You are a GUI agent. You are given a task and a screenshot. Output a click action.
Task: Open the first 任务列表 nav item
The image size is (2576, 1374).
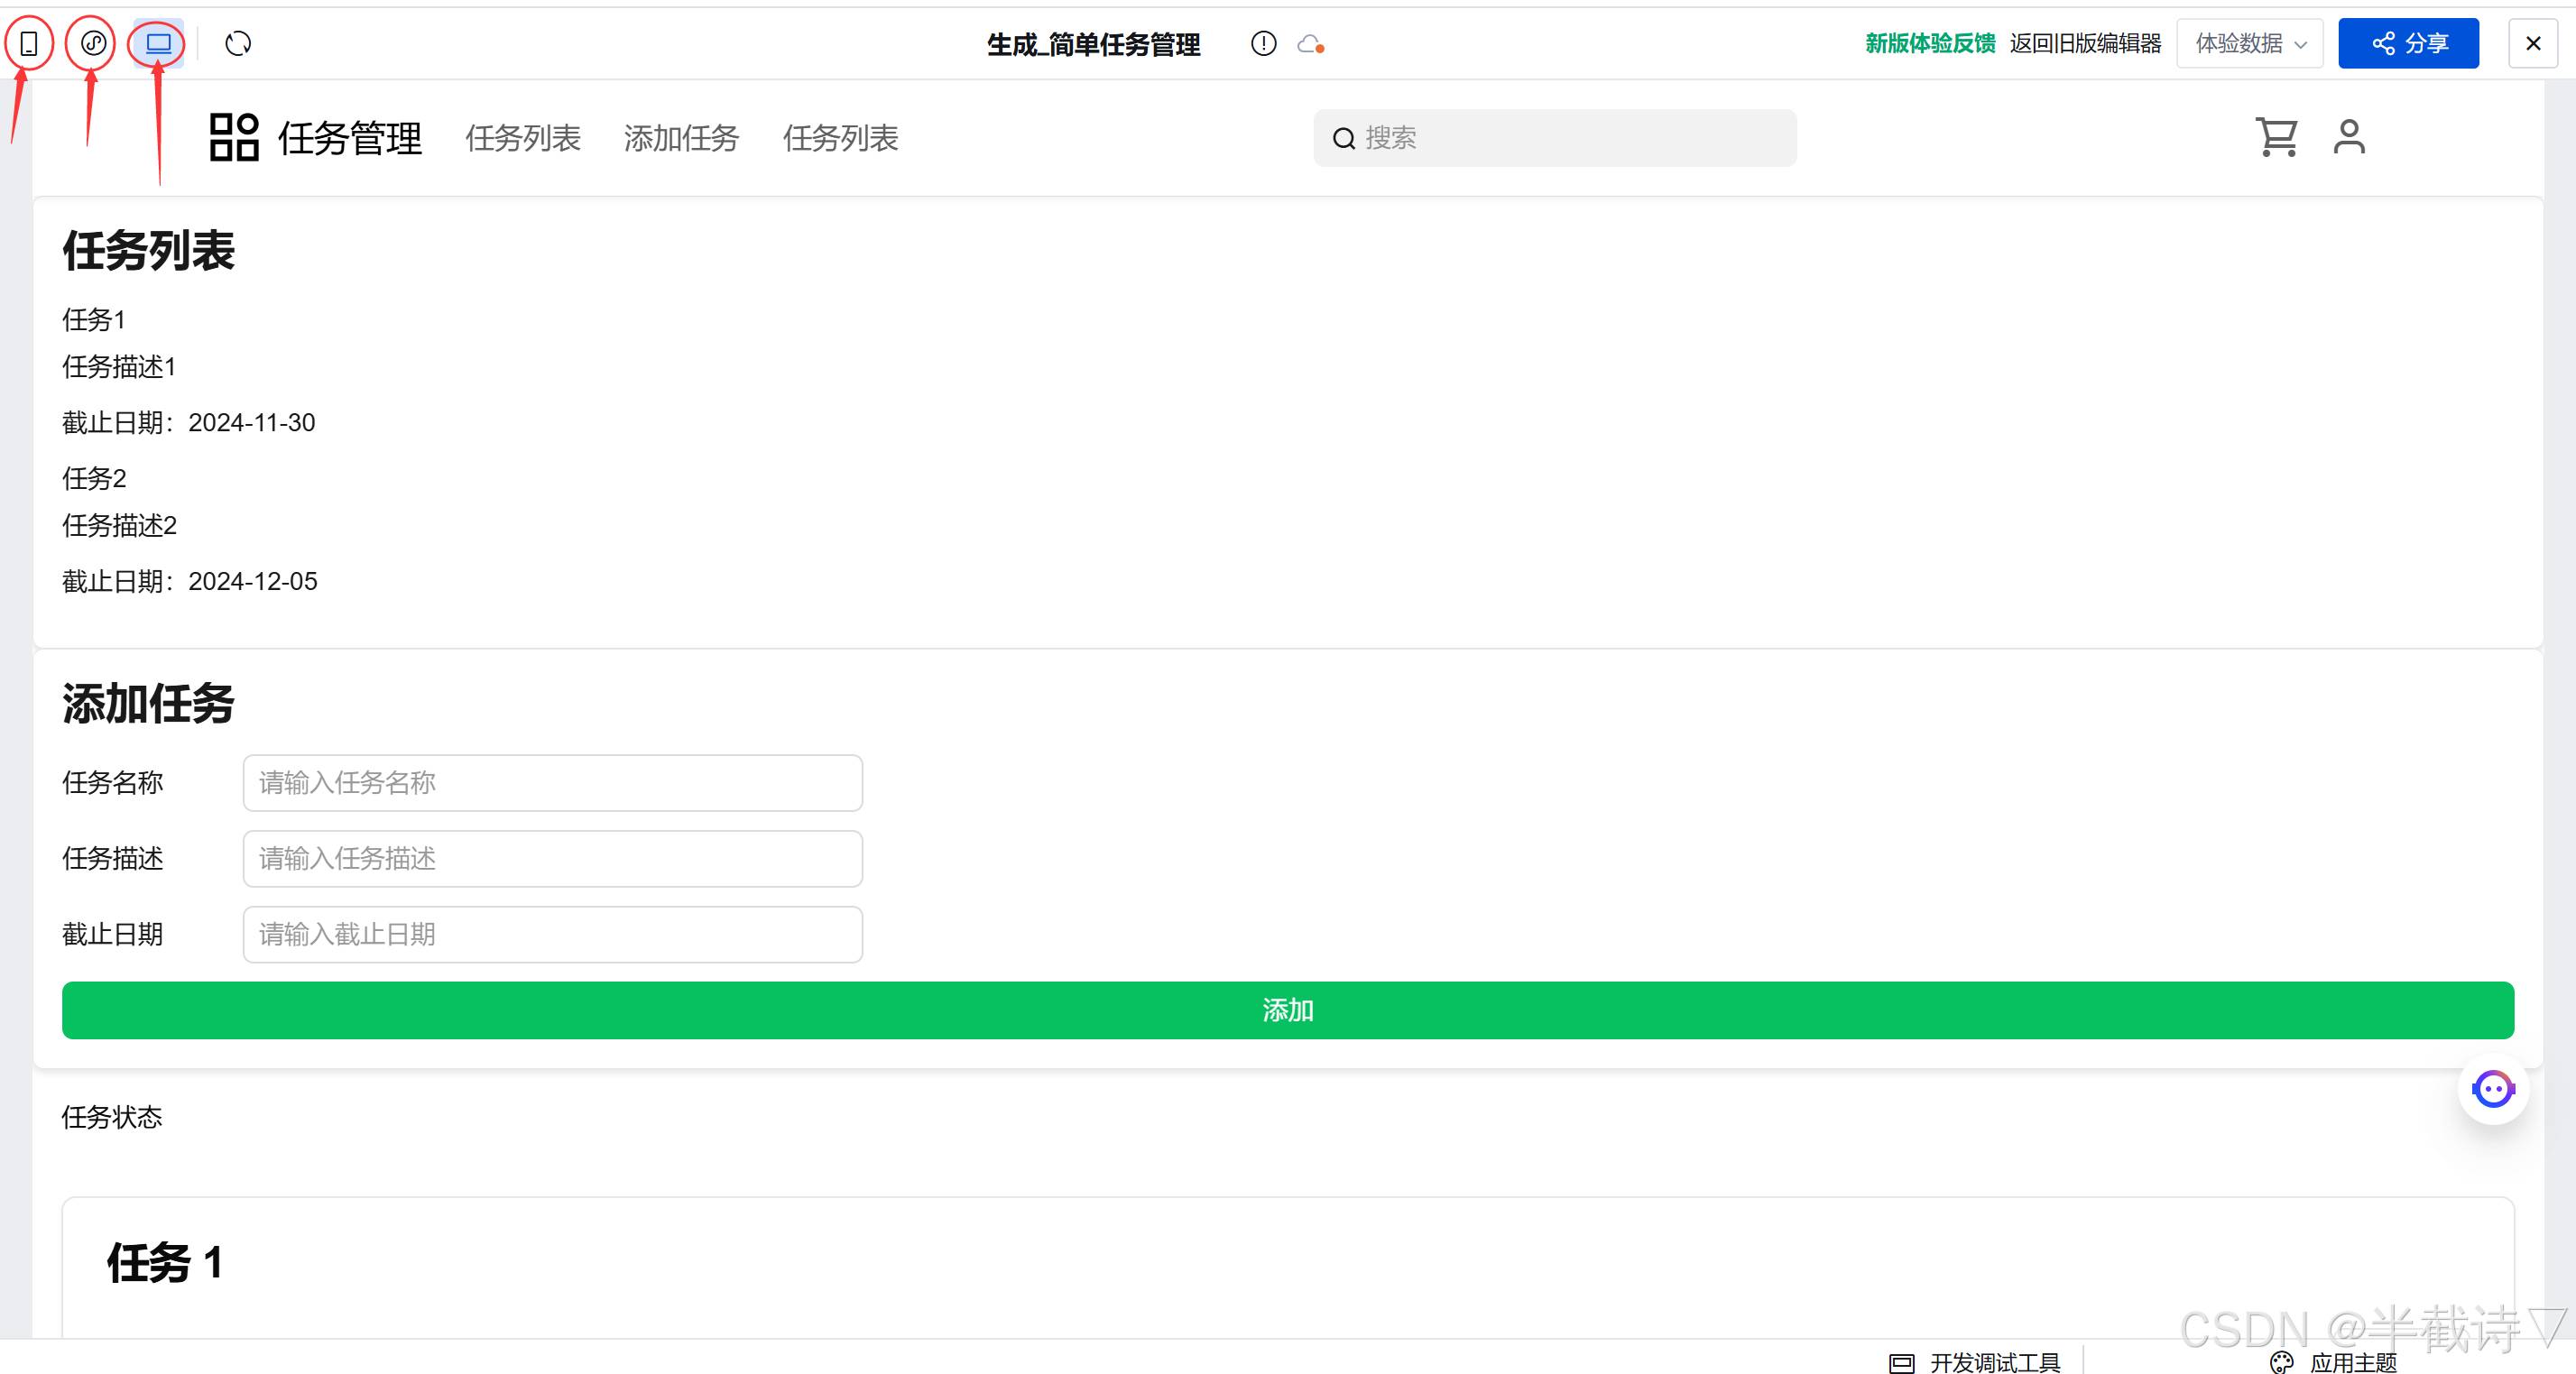(523, 138)
